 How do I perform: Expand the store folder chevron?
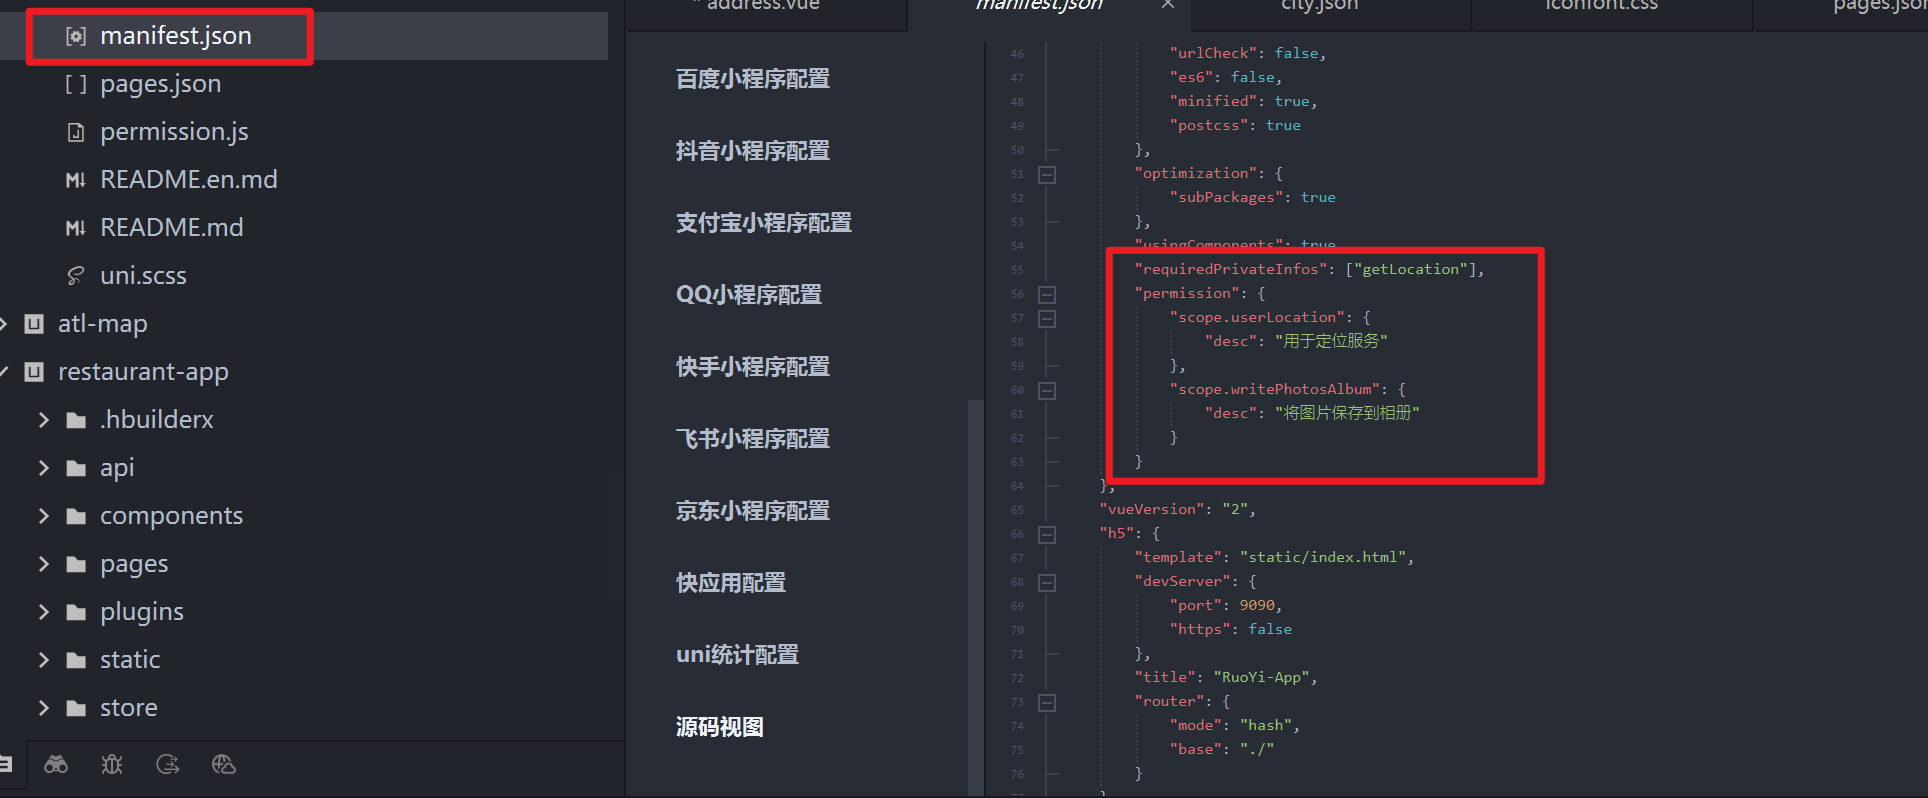(43, 708)
